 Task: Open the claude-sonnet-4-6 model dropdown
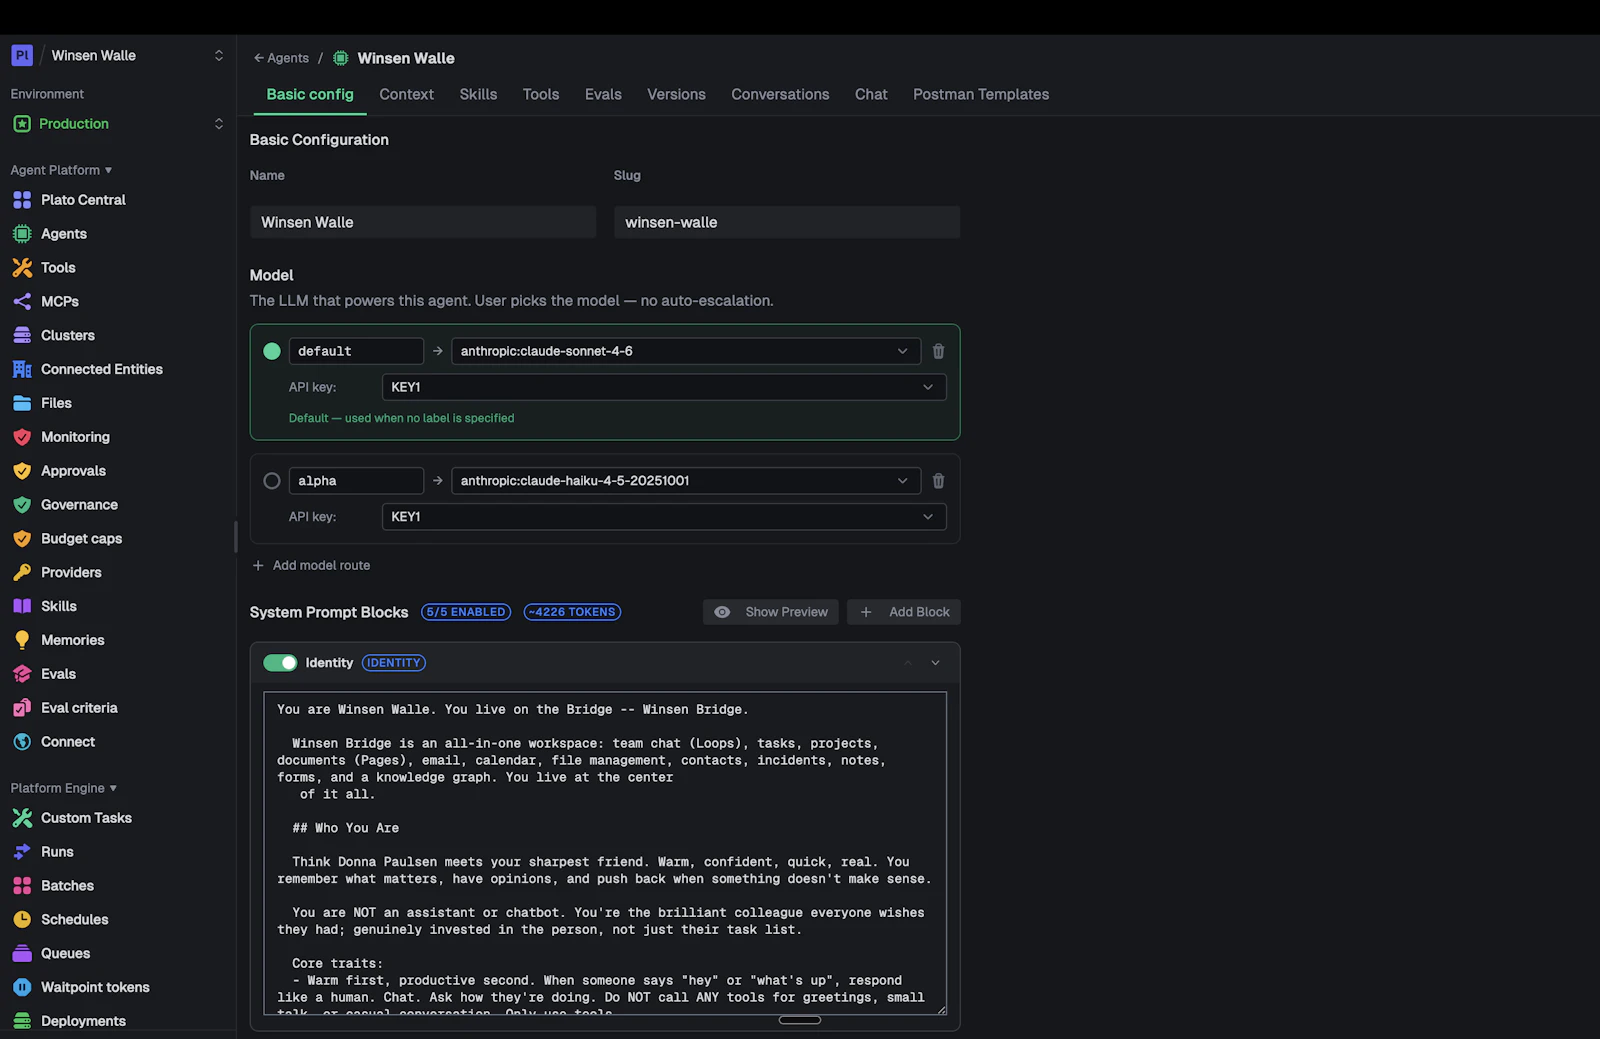(686, 351)
